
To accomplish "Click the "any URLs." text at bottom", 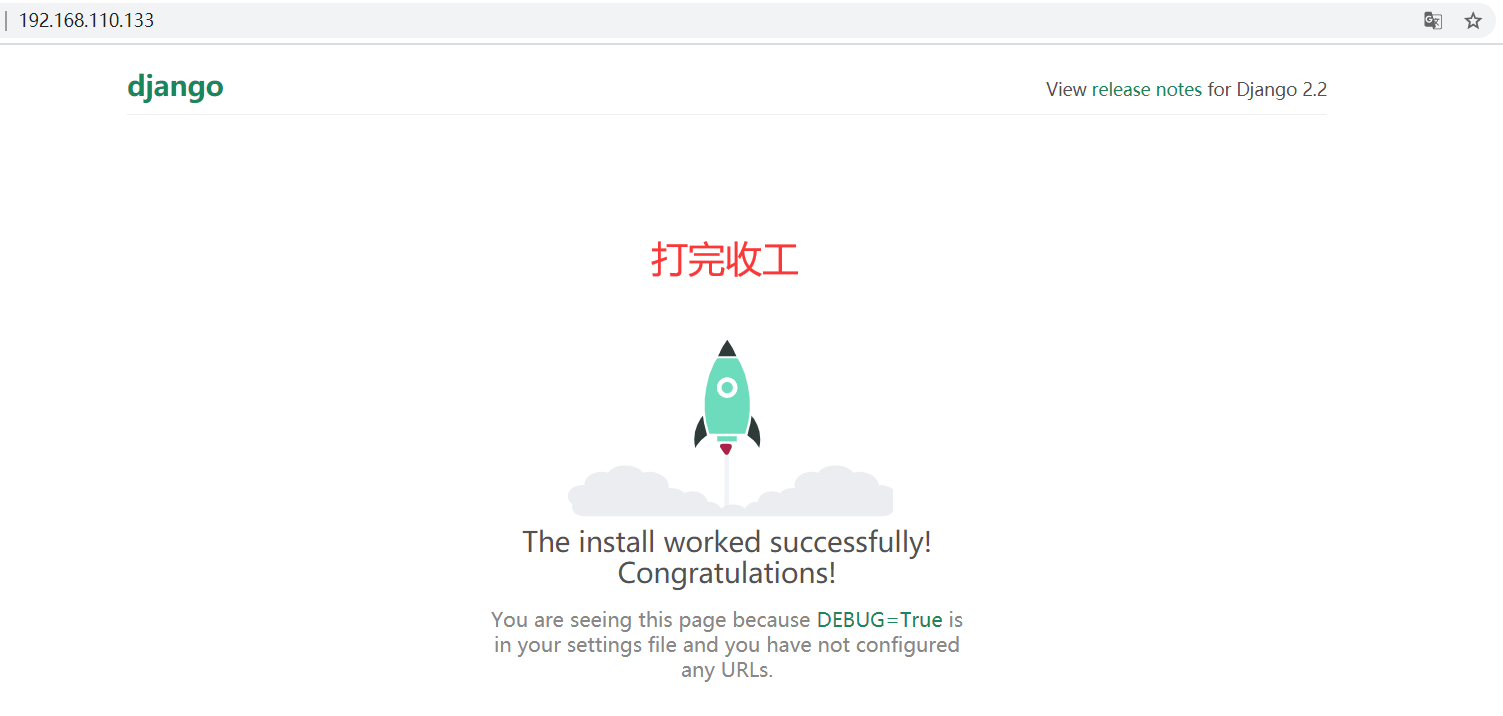I will pos(727,670).
